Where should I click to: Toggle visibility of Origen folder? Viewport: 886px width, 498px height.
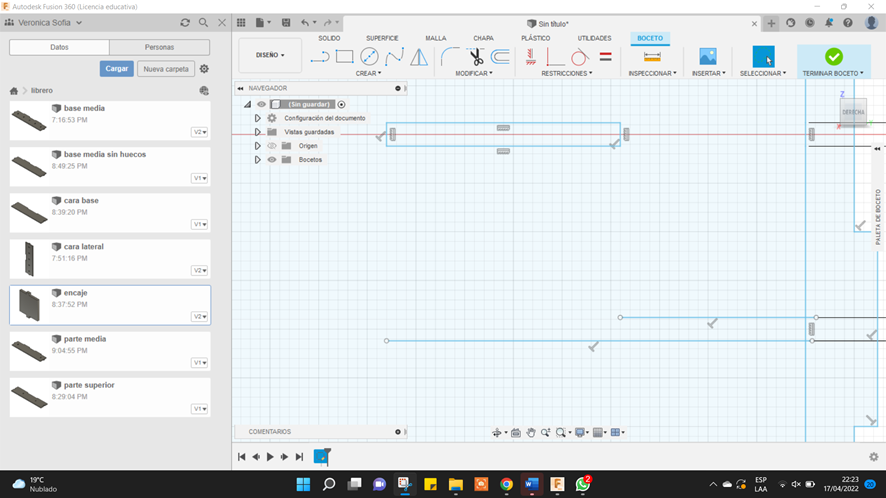[x=272, y=146]
